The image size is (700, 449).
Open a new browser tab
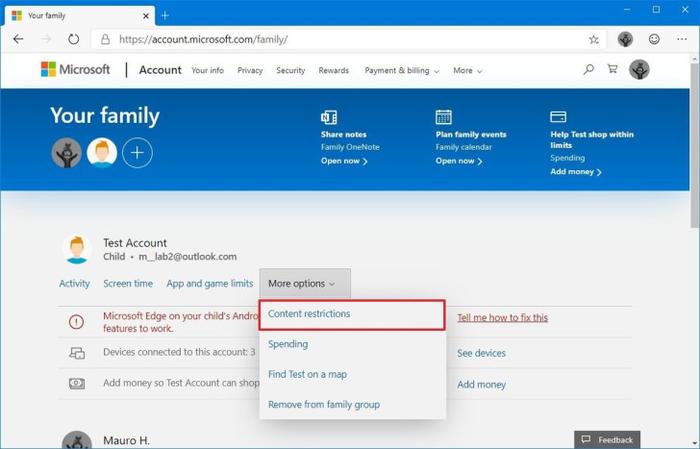coord(165,16)
